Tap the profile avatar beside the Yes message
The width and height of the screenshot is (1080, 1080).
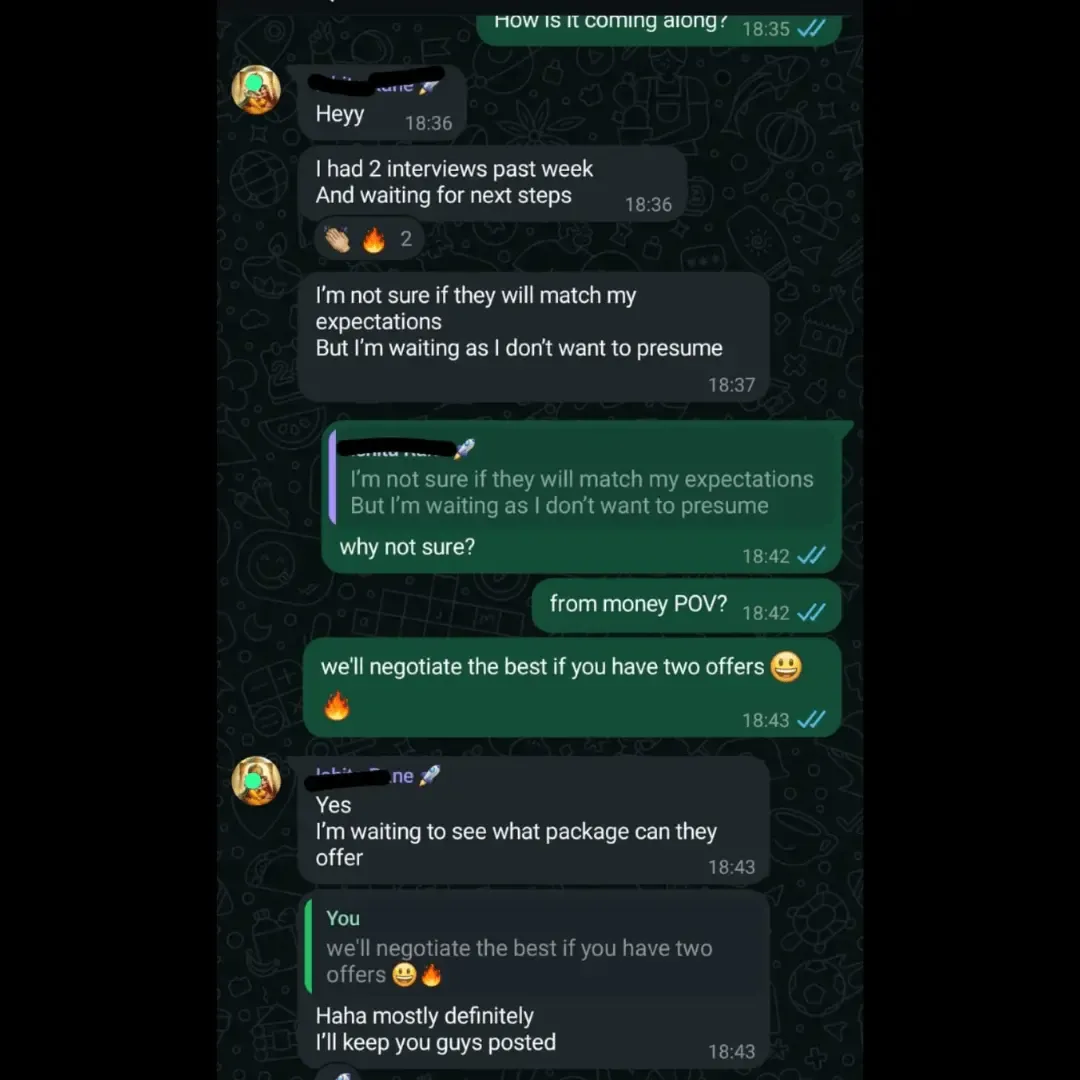(256, 781)
